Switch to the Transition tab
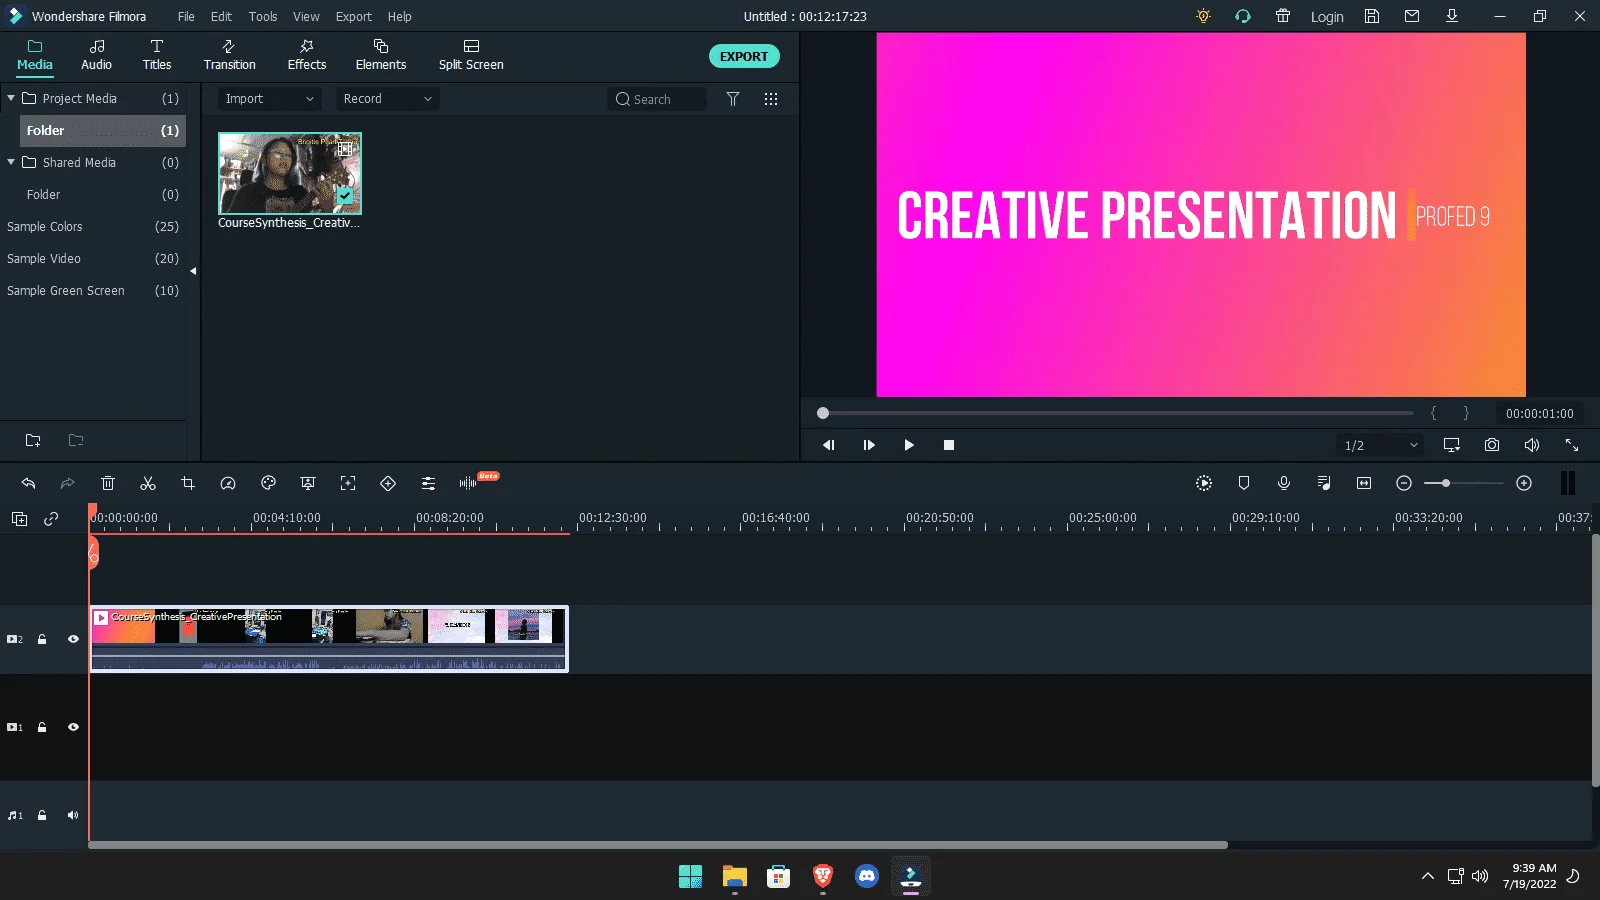 click(229, 56)
